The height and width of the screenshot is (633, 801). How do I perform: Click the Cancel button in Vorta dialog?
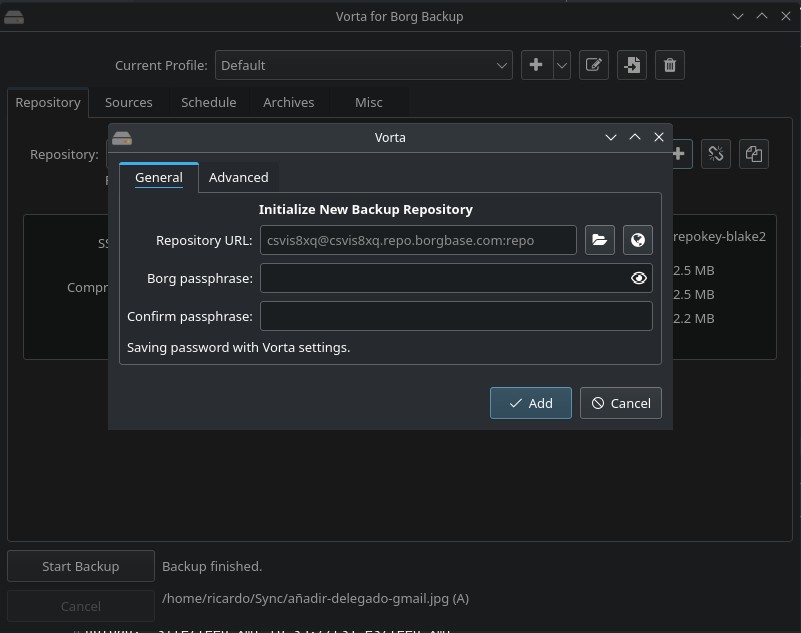621,403
